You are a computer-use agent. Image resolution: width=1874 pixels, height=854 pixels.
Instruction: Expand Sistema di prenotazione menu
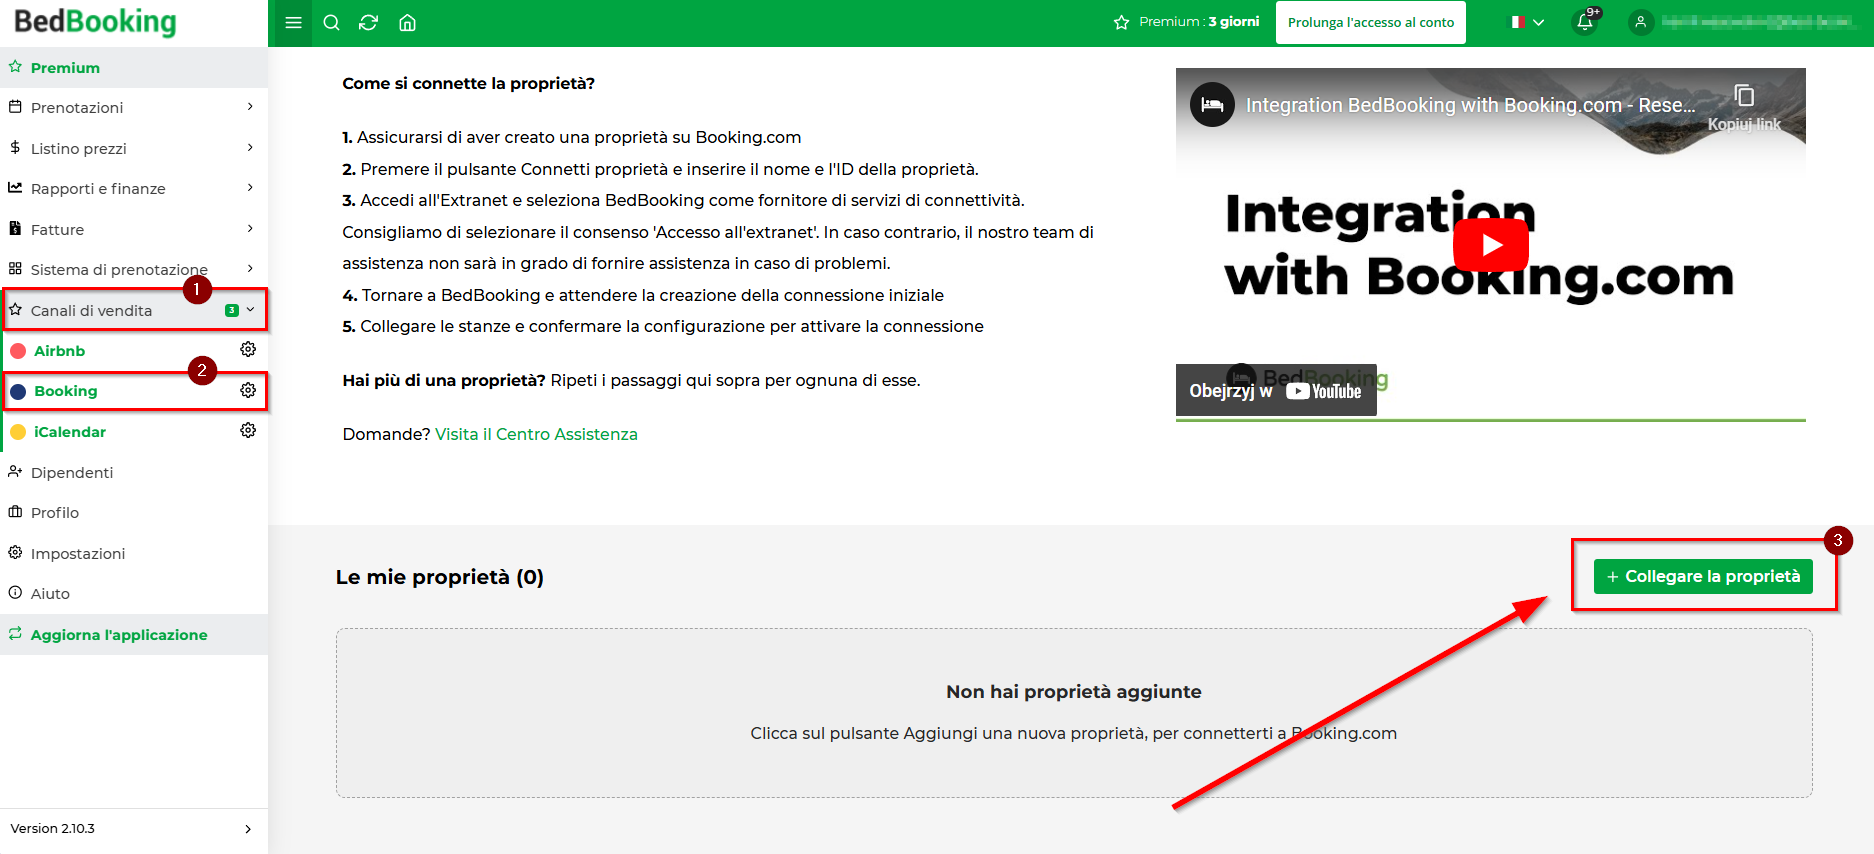pyautogui.click(x=134, y=269)
